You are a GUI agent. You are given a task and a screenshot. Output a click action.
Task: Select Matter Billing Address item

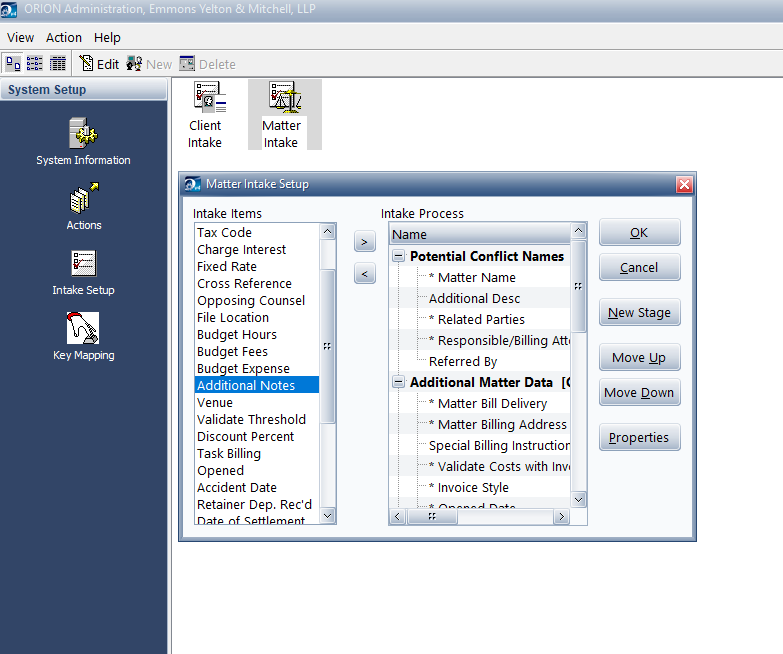pyautogui.click(x=498, y=424)
